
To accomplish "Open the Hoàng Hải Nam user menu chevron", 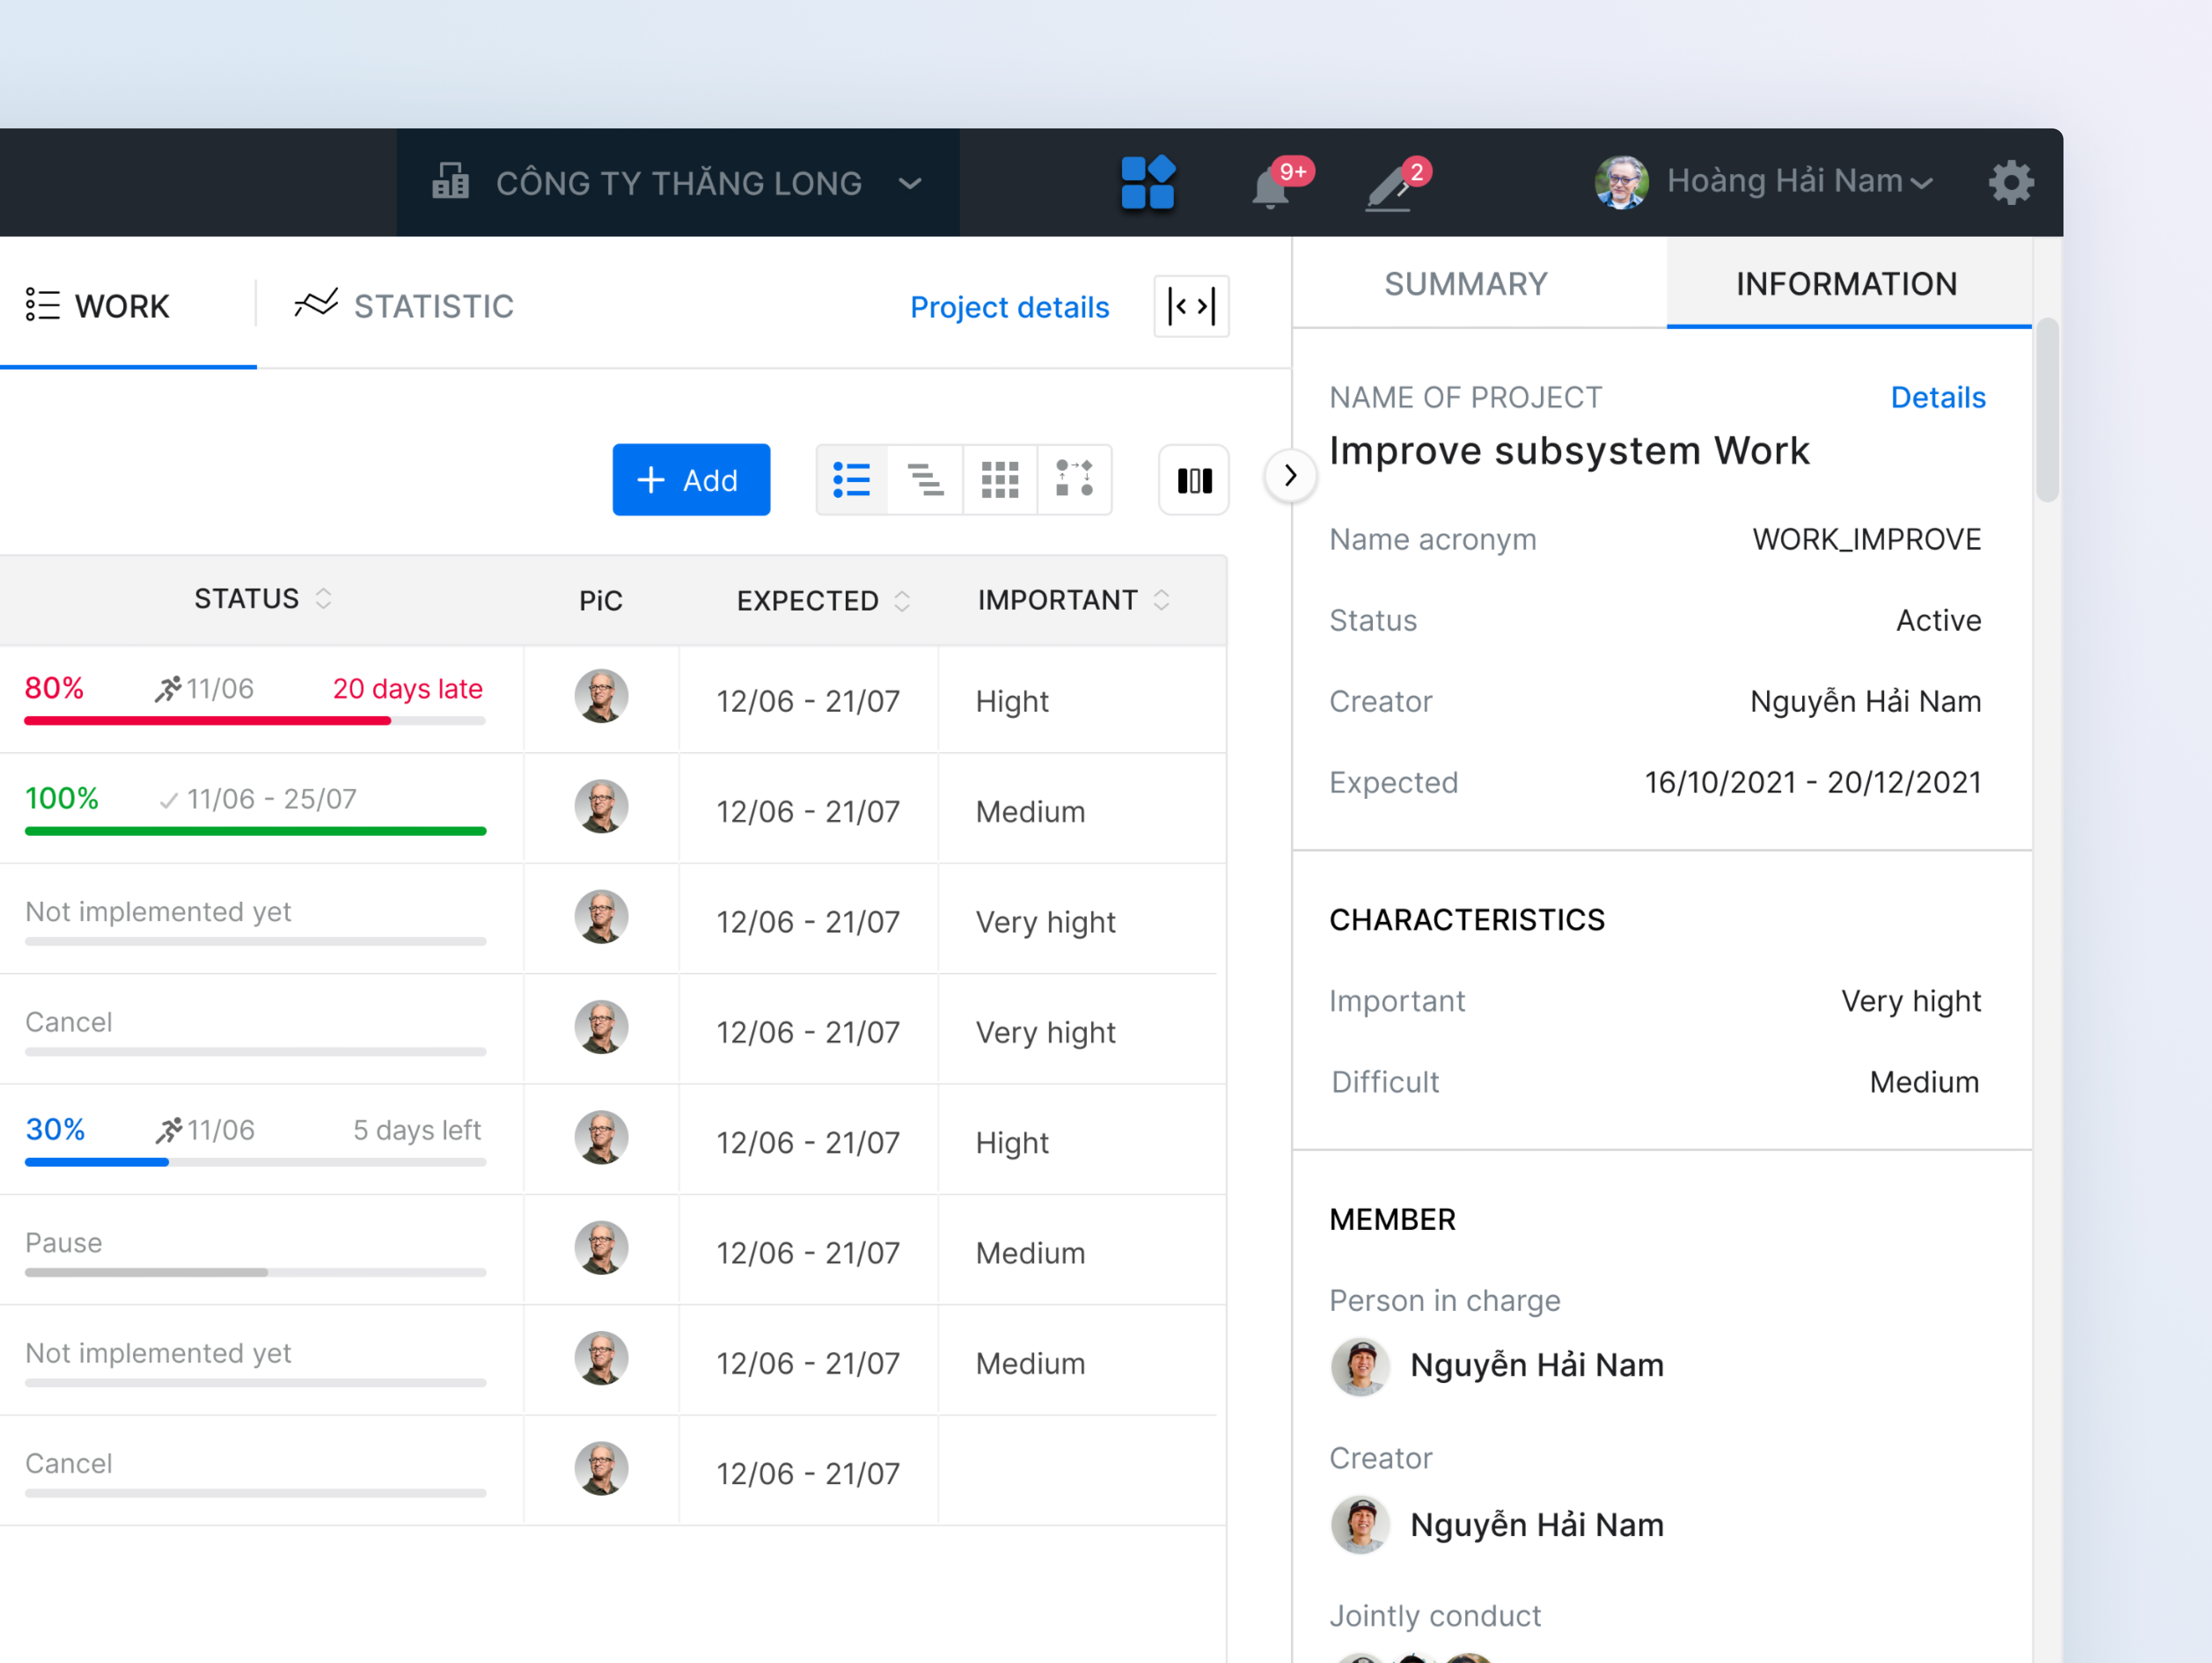I will click(x=1921, y=183).
